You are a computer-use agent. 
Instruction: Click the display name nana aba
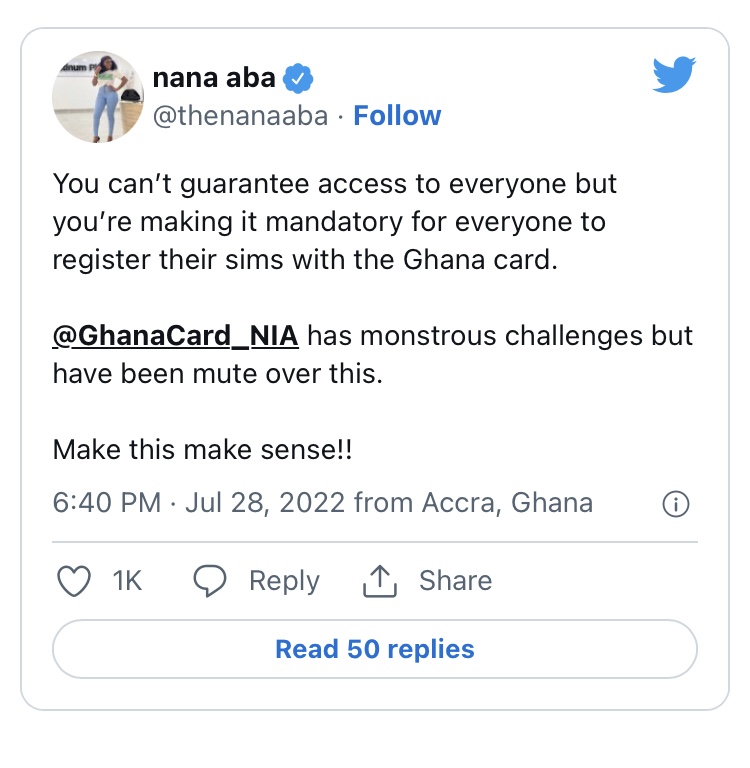tap(213, 77)
